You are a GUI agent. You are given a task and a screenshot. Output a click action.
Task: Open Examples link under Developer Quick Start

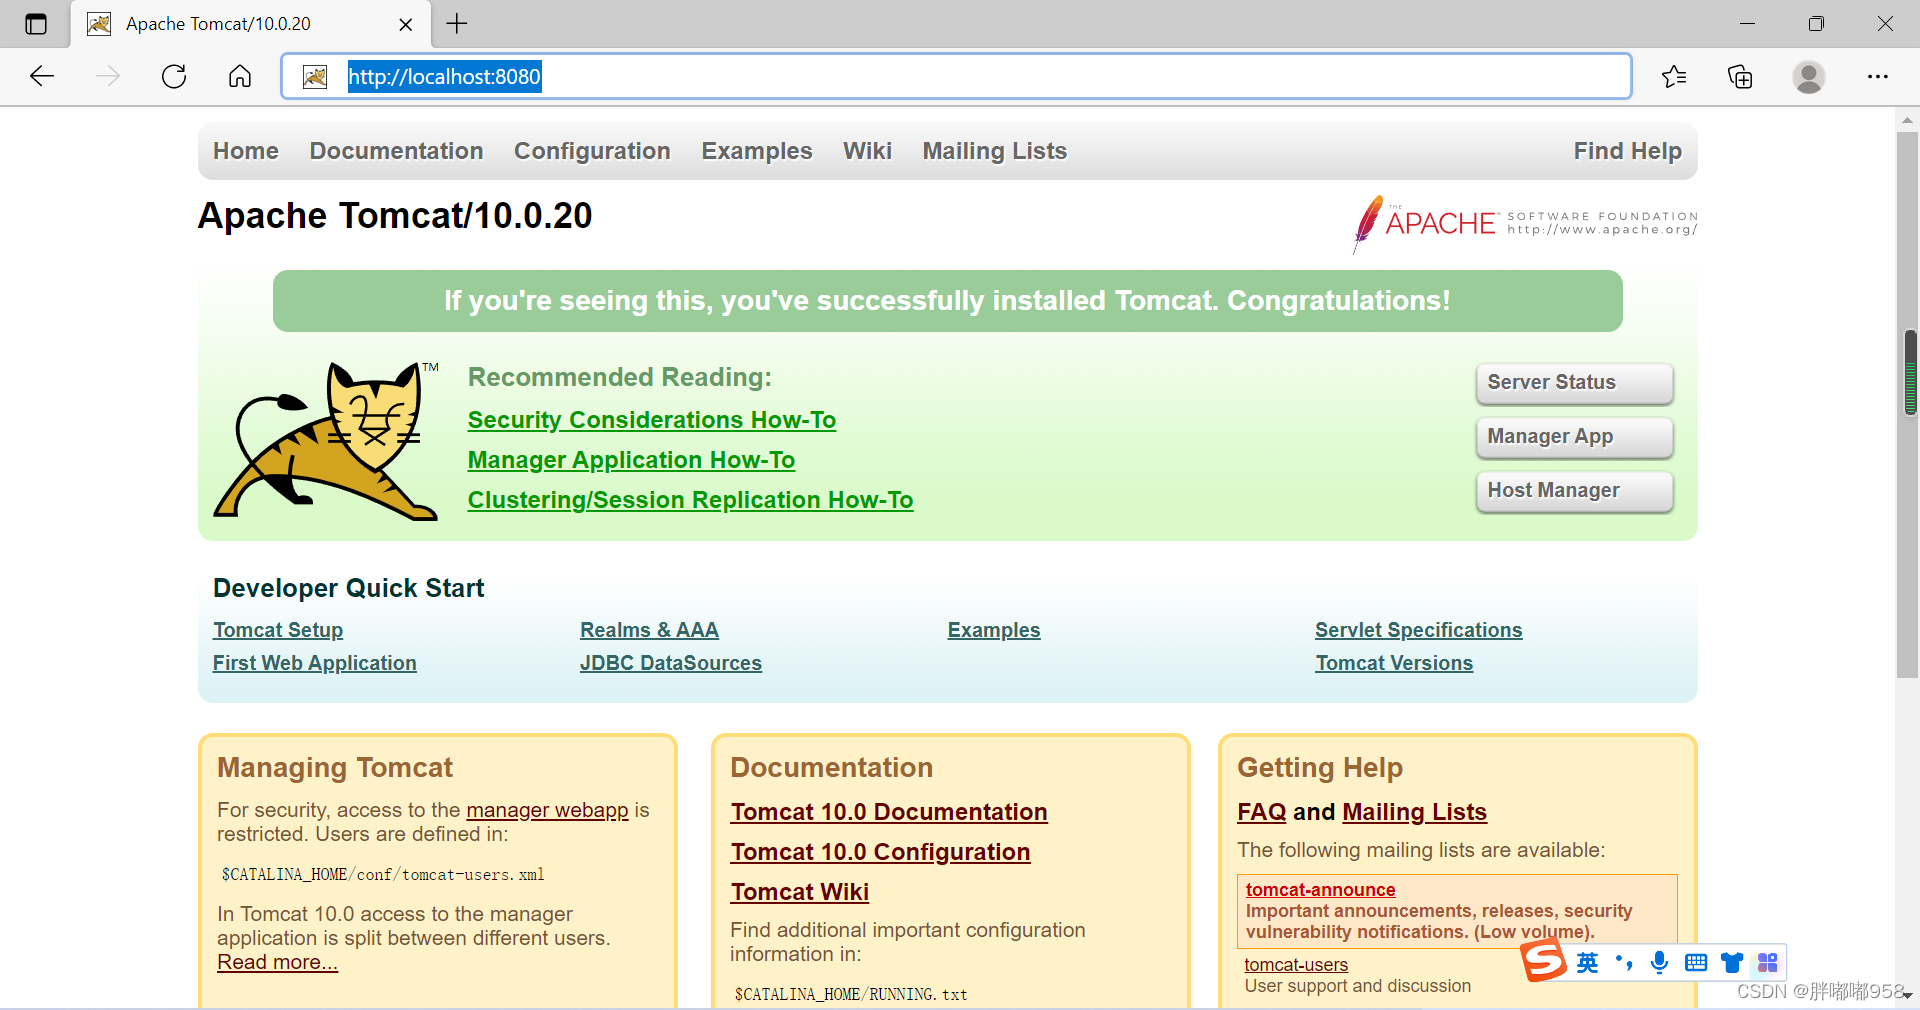[x=994, y=630]
